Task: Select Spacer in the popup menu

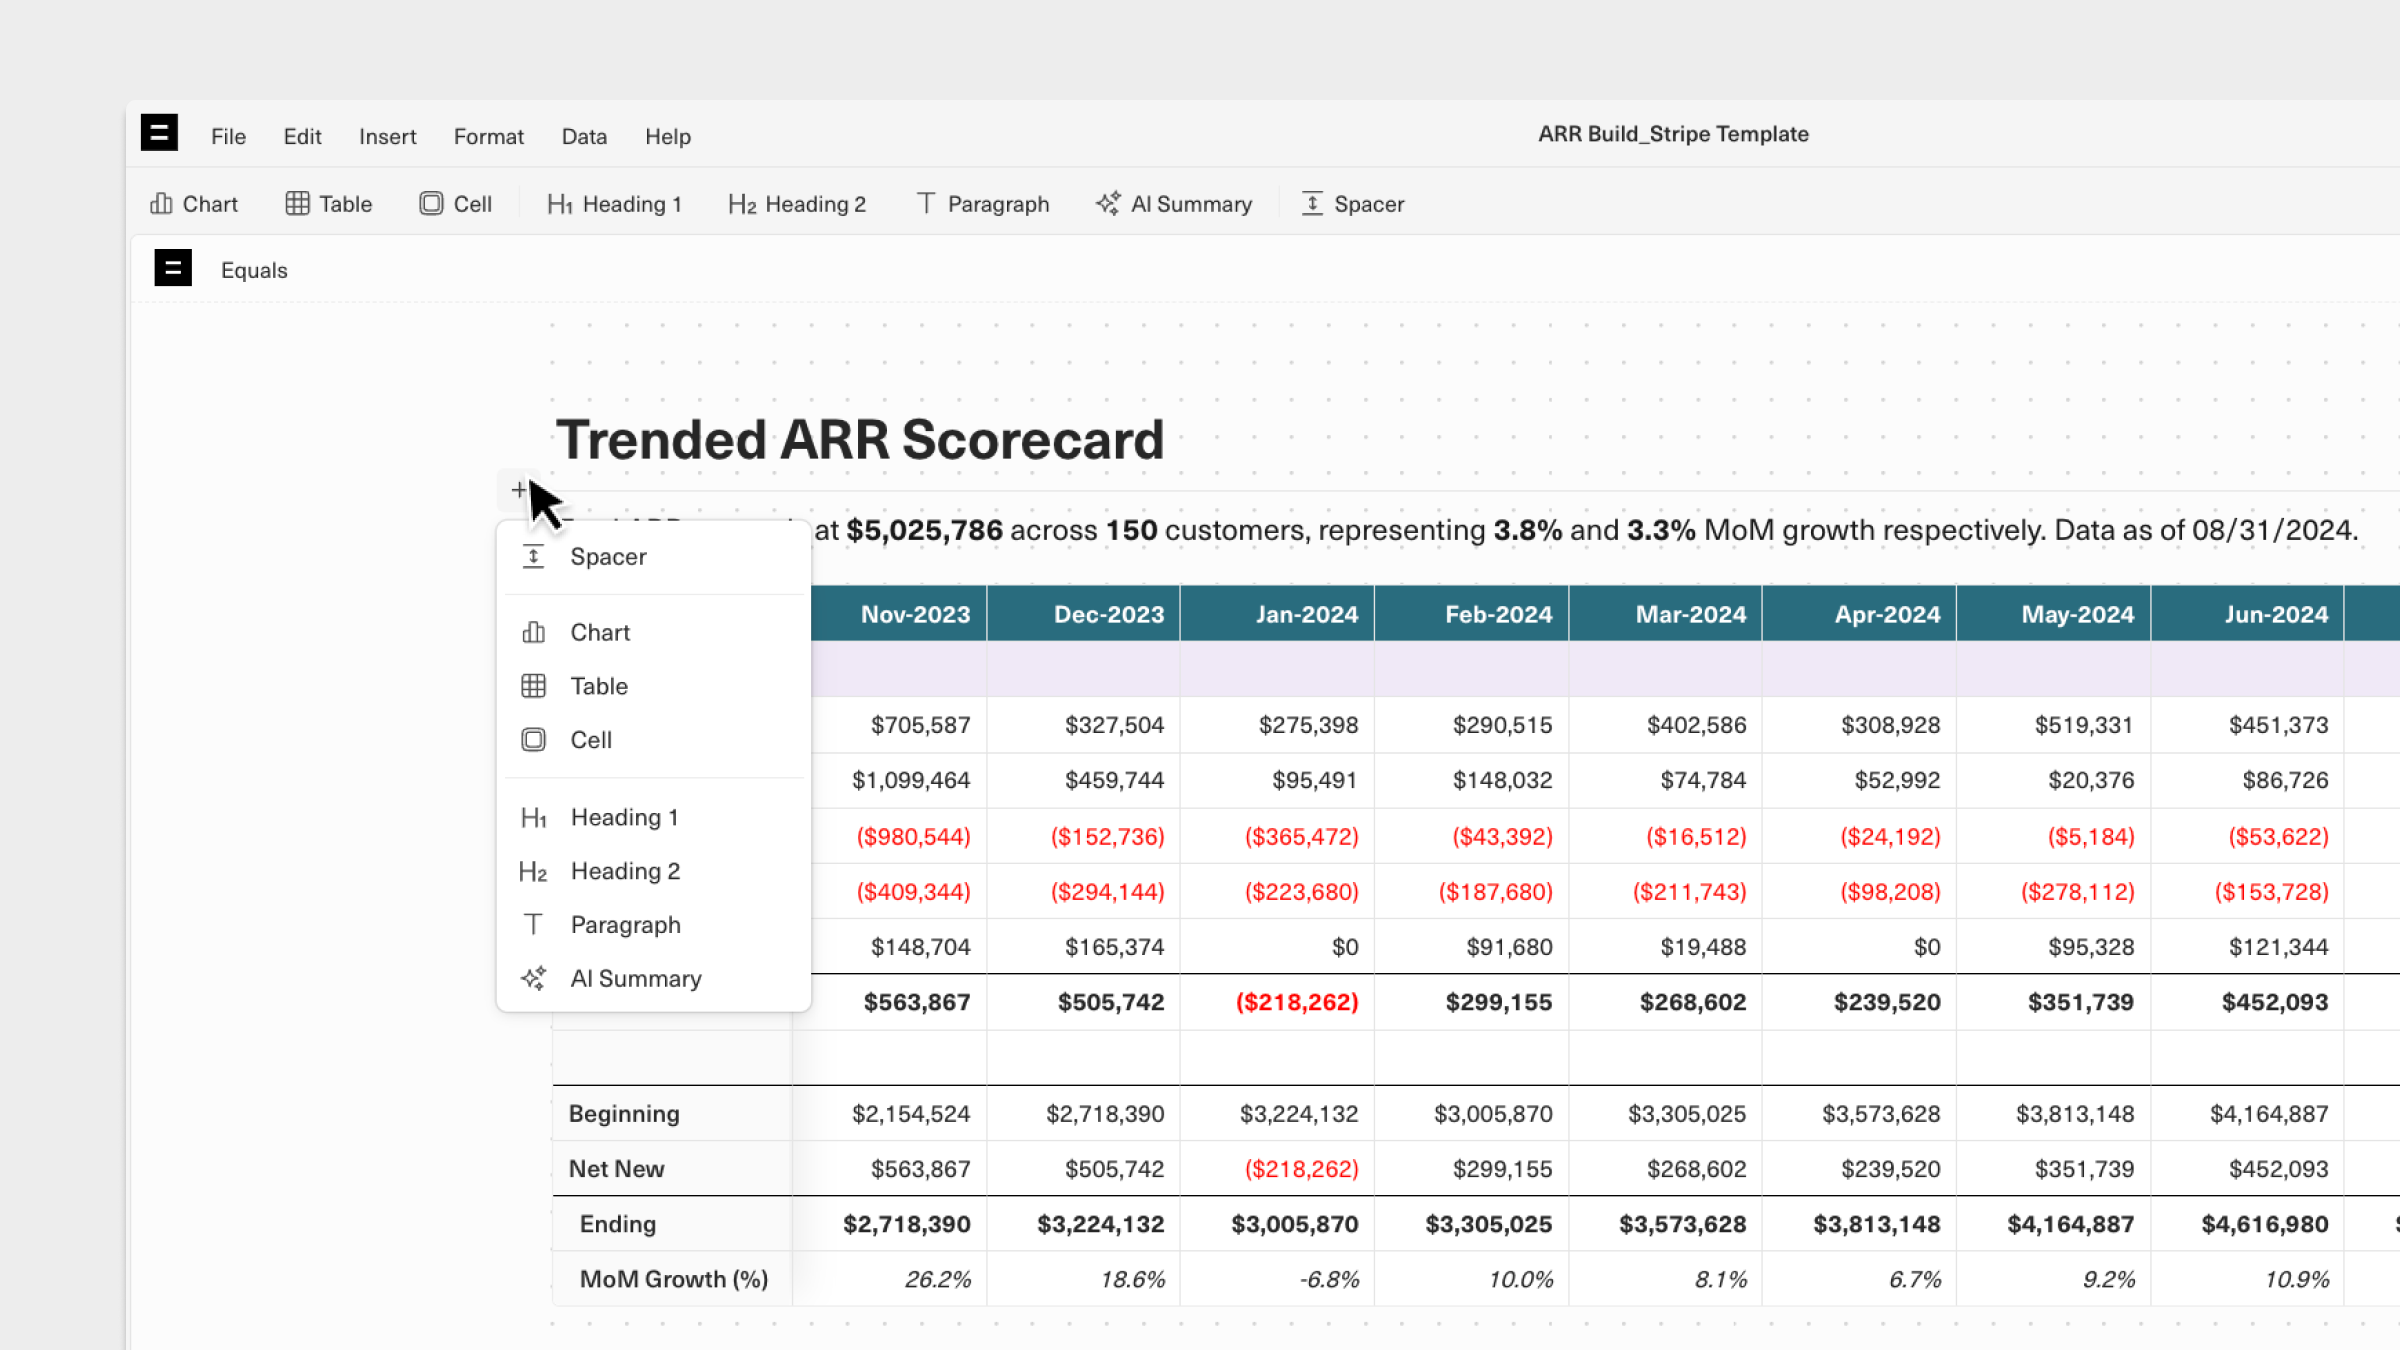Action: click(x=608, y=557)
